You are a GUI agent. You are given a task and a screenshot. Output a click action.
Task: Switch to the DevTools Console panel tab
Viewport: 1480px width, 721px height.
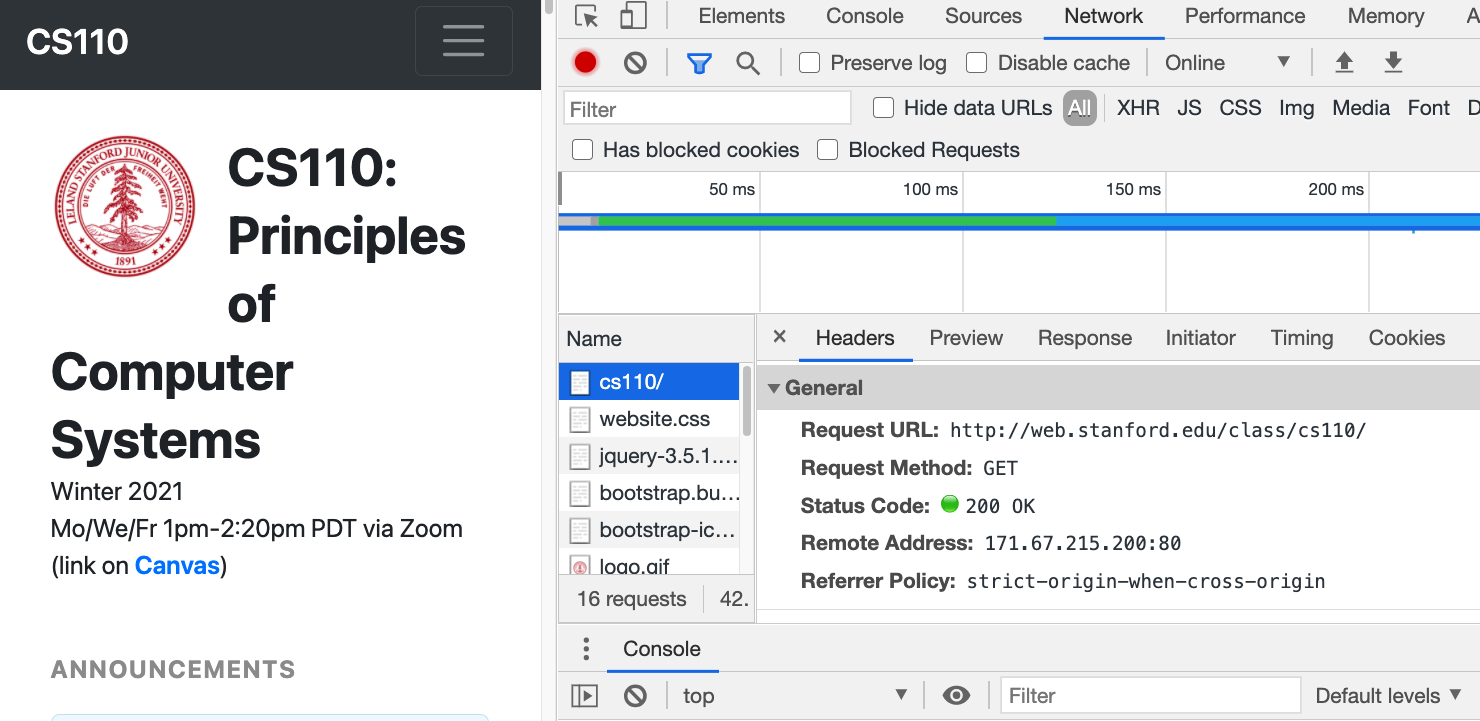click(865, 16)
